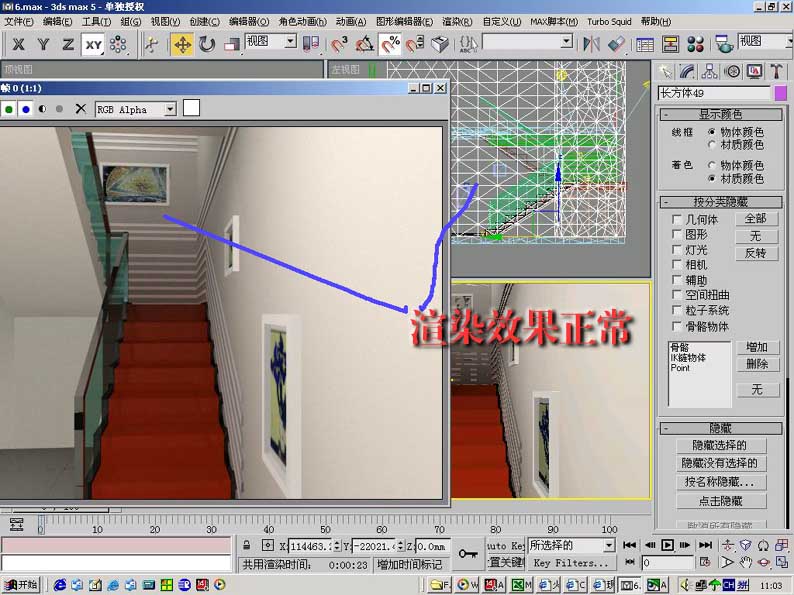794x595 pixels.
Task: Click the 反转 category button
Action: click(756, 253)
